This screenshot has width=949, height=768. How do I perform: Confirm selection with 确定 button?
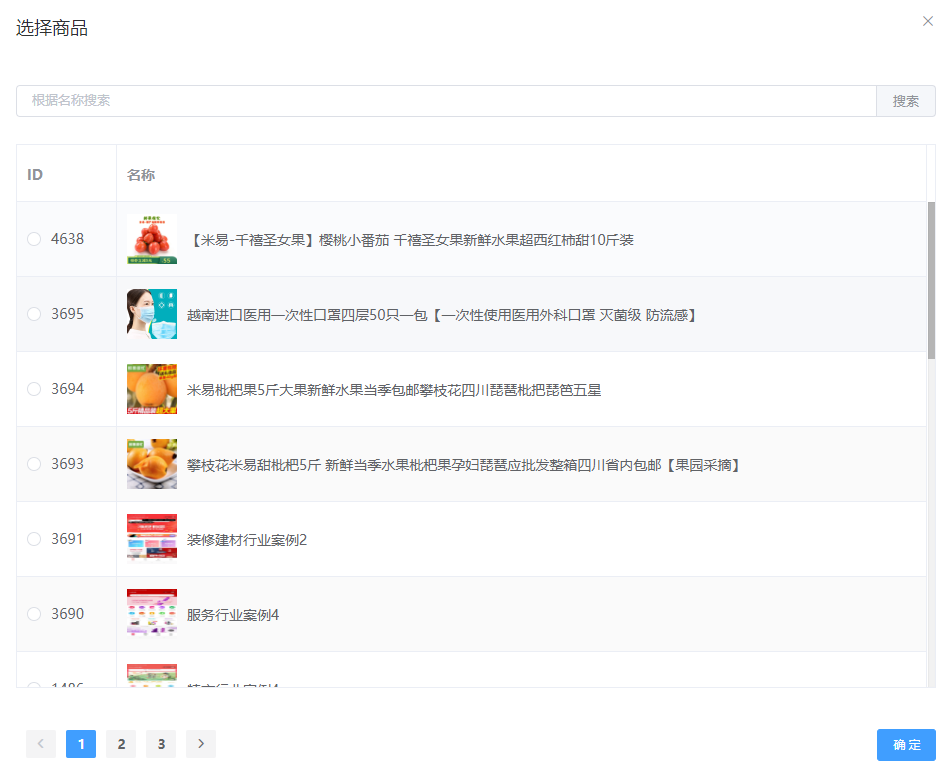pos(906,745)
